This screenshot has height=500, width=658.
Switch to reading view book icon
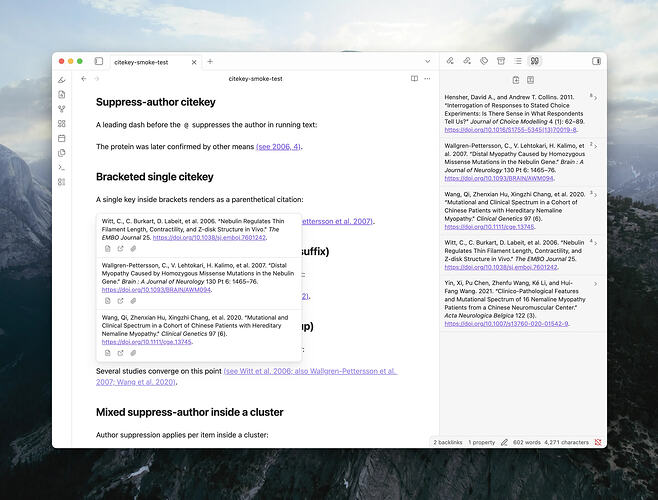(414, 79)
